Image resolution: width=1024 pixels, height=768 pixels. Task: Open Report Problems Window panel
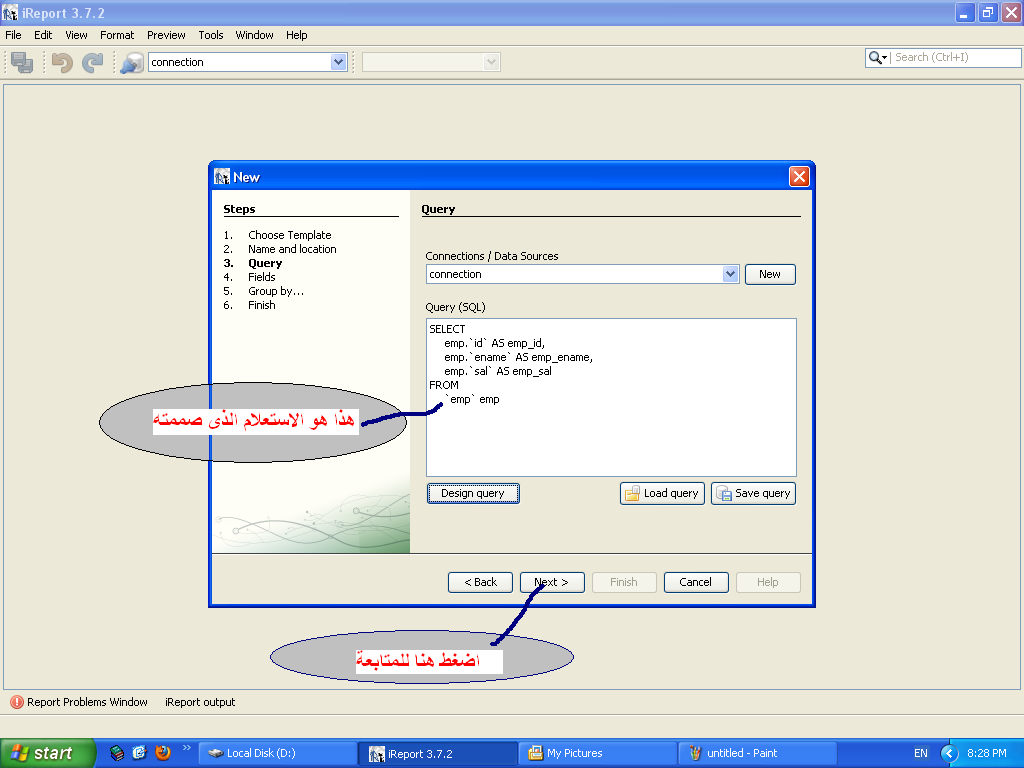pos(79,702)
